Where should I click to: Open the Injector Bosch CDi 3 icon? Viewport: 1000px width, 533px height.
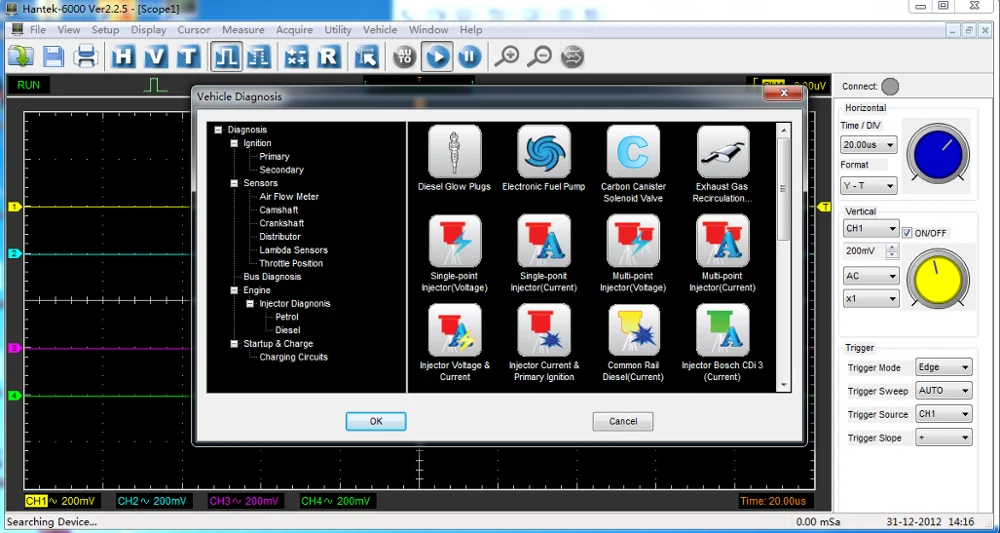pos(722,331)
